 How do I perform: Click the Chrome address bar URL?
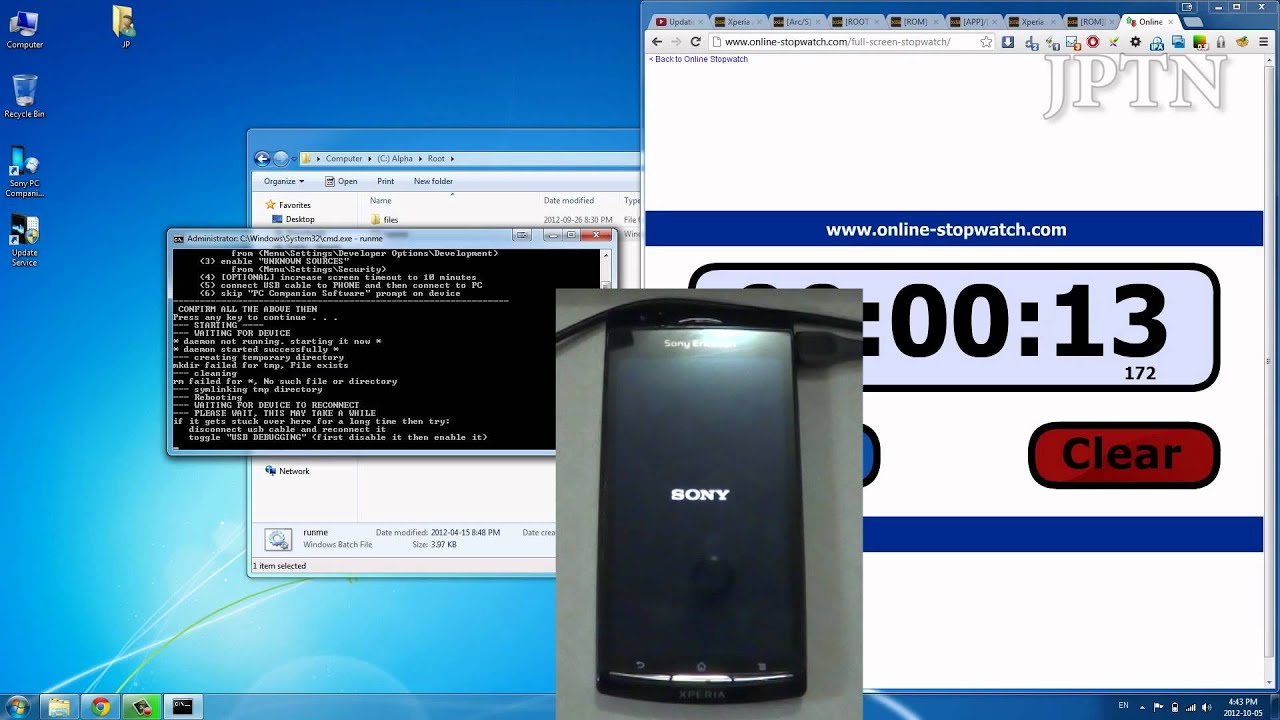coord(838,42)
